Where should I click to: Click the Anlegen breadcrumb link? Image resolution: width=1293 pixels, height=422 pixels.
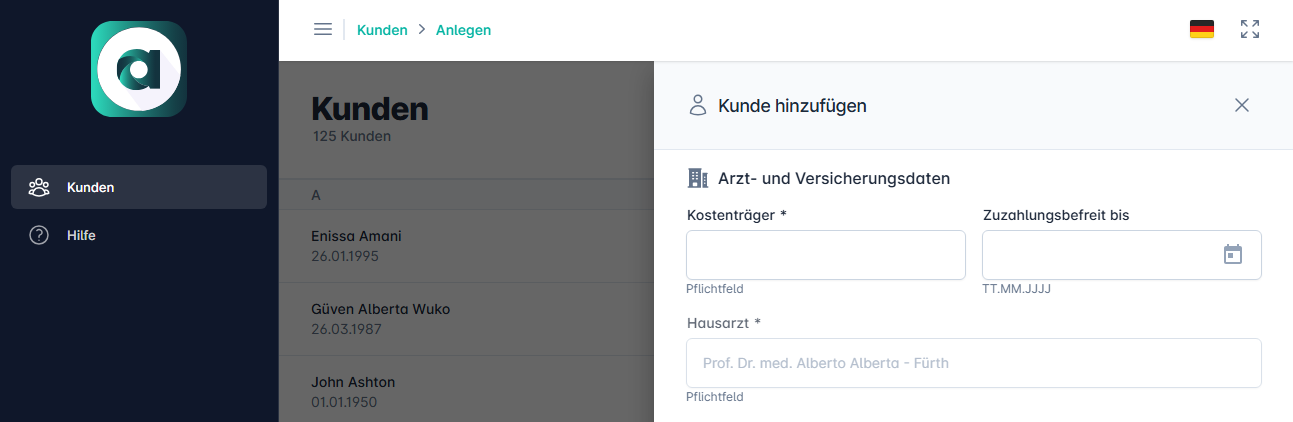click(463, 30)
